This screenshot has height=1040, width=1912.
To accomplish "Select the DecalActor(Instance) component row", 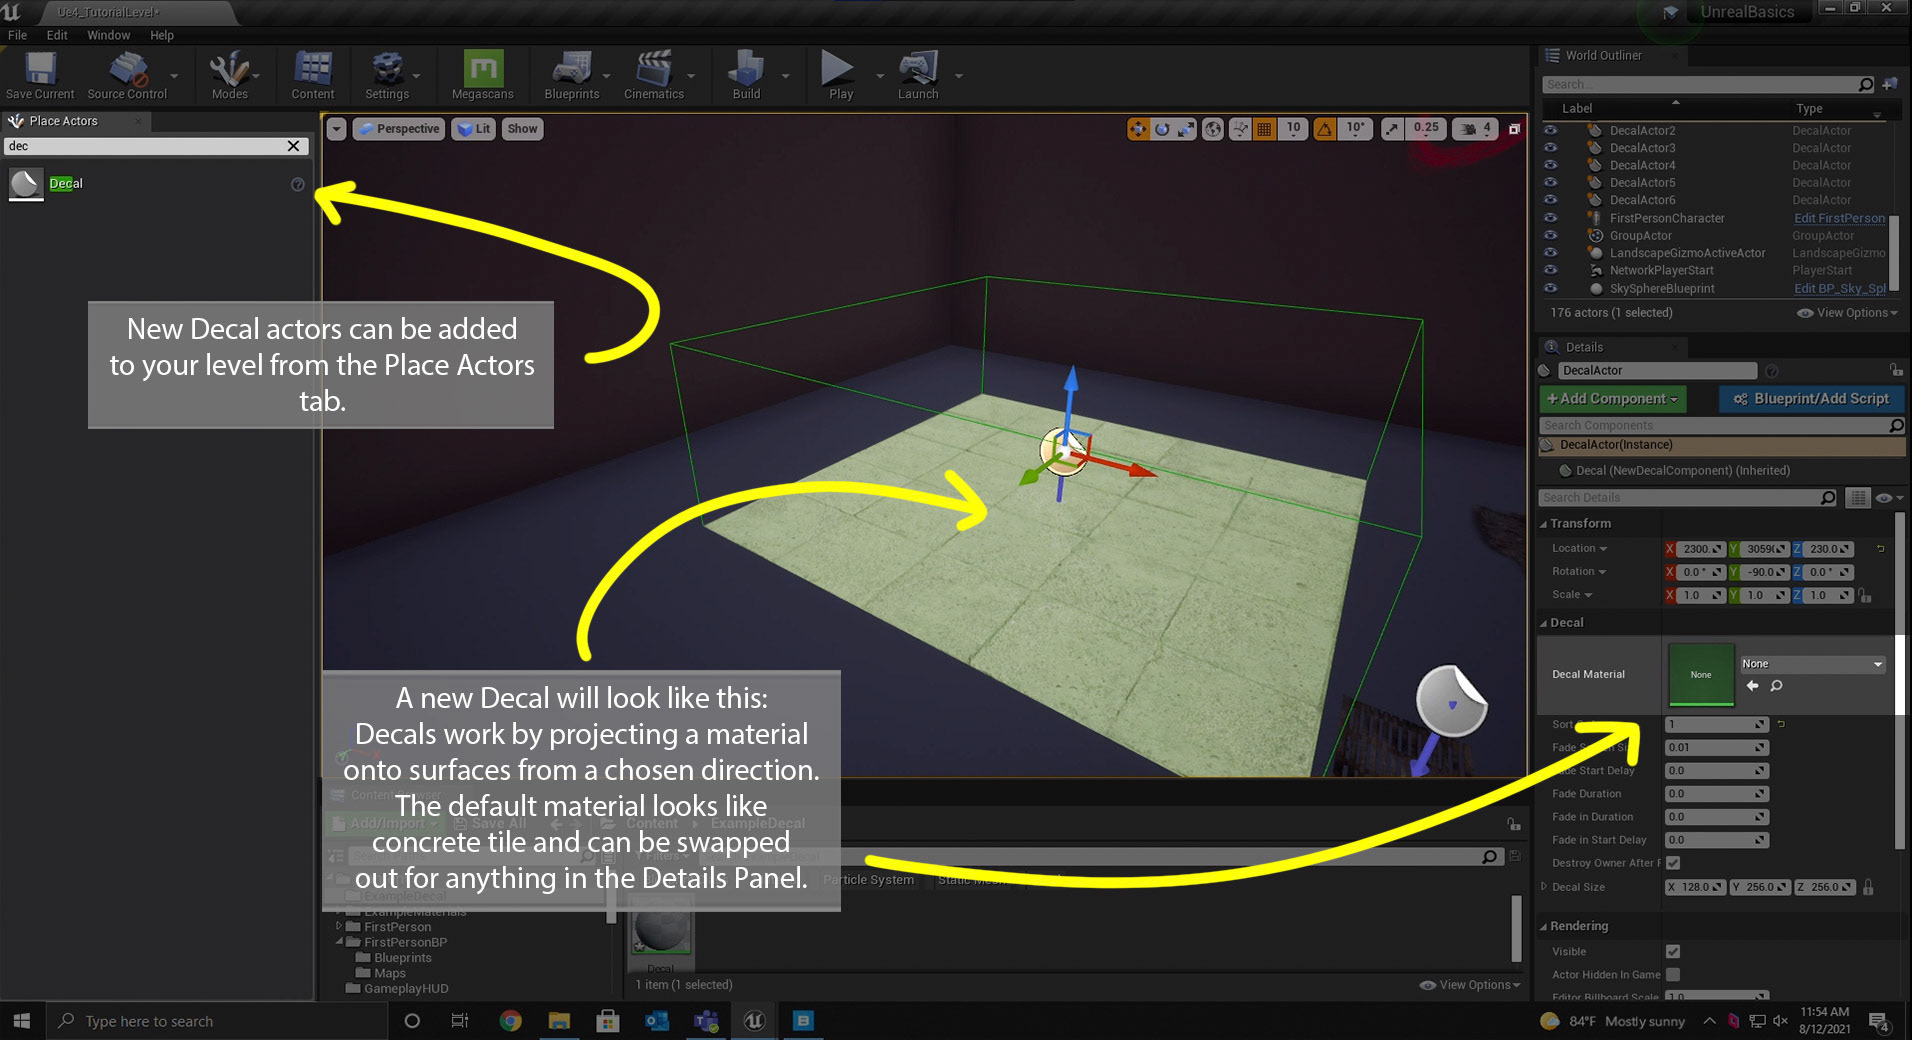I will point(1720,445).
